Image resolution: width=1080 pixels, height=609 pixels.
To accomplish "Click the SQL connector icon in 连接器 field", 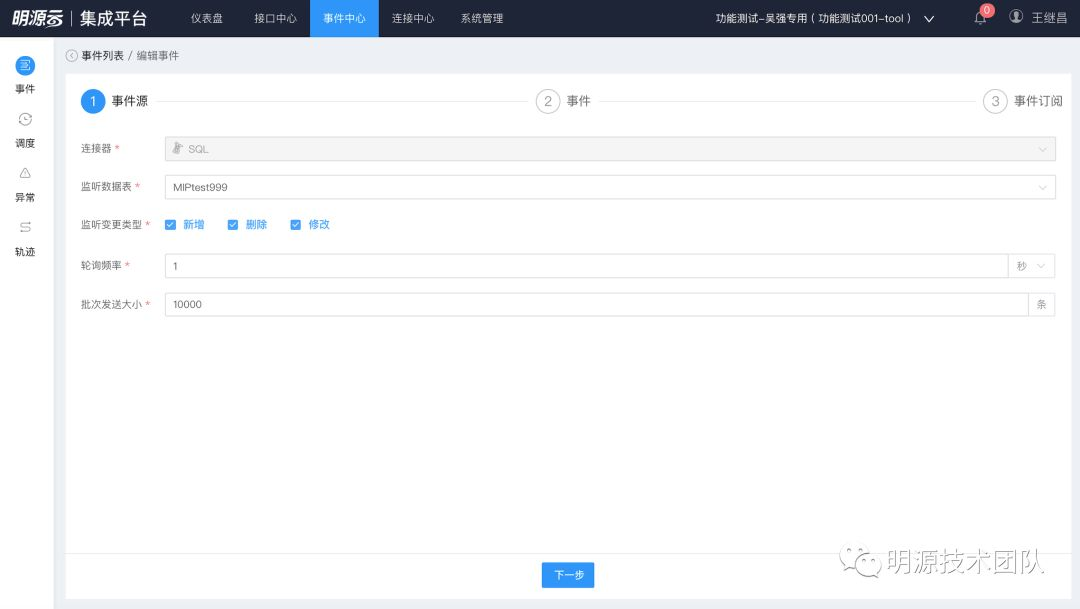I will pyautogui.click(x=178, y=148).
